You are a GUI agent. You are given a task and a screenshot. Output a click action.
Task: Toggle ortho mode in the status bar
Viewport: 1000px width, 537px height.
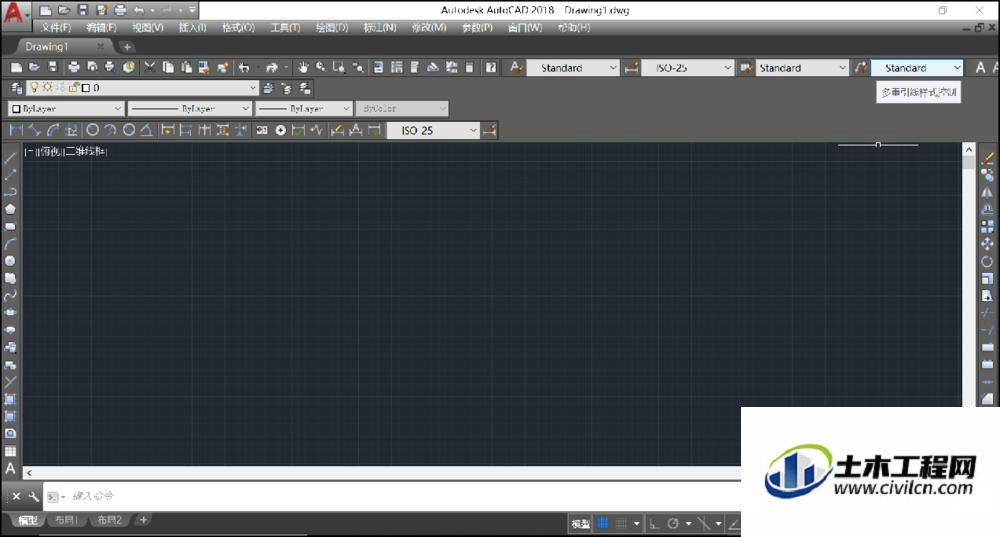pos(654,524)
